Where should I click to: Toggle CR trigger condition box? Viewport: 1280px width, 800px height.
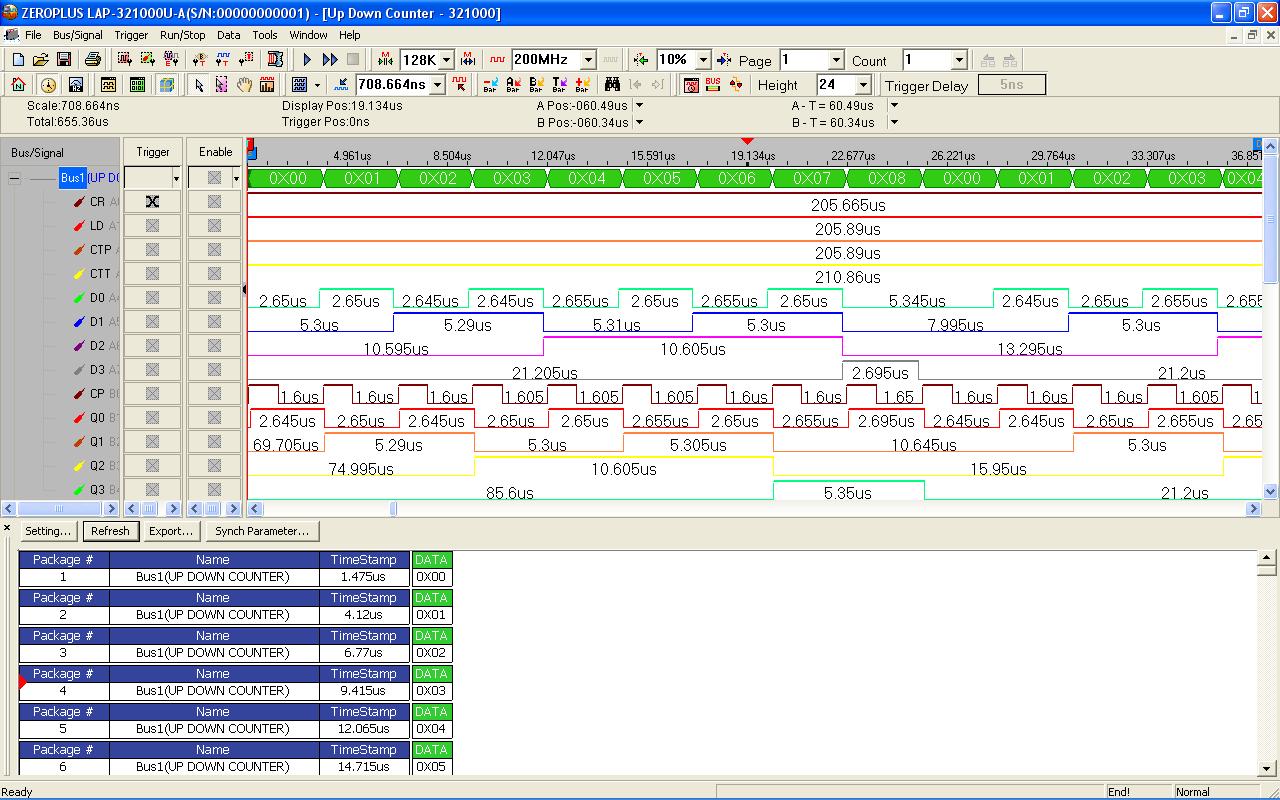click(152, 201)
